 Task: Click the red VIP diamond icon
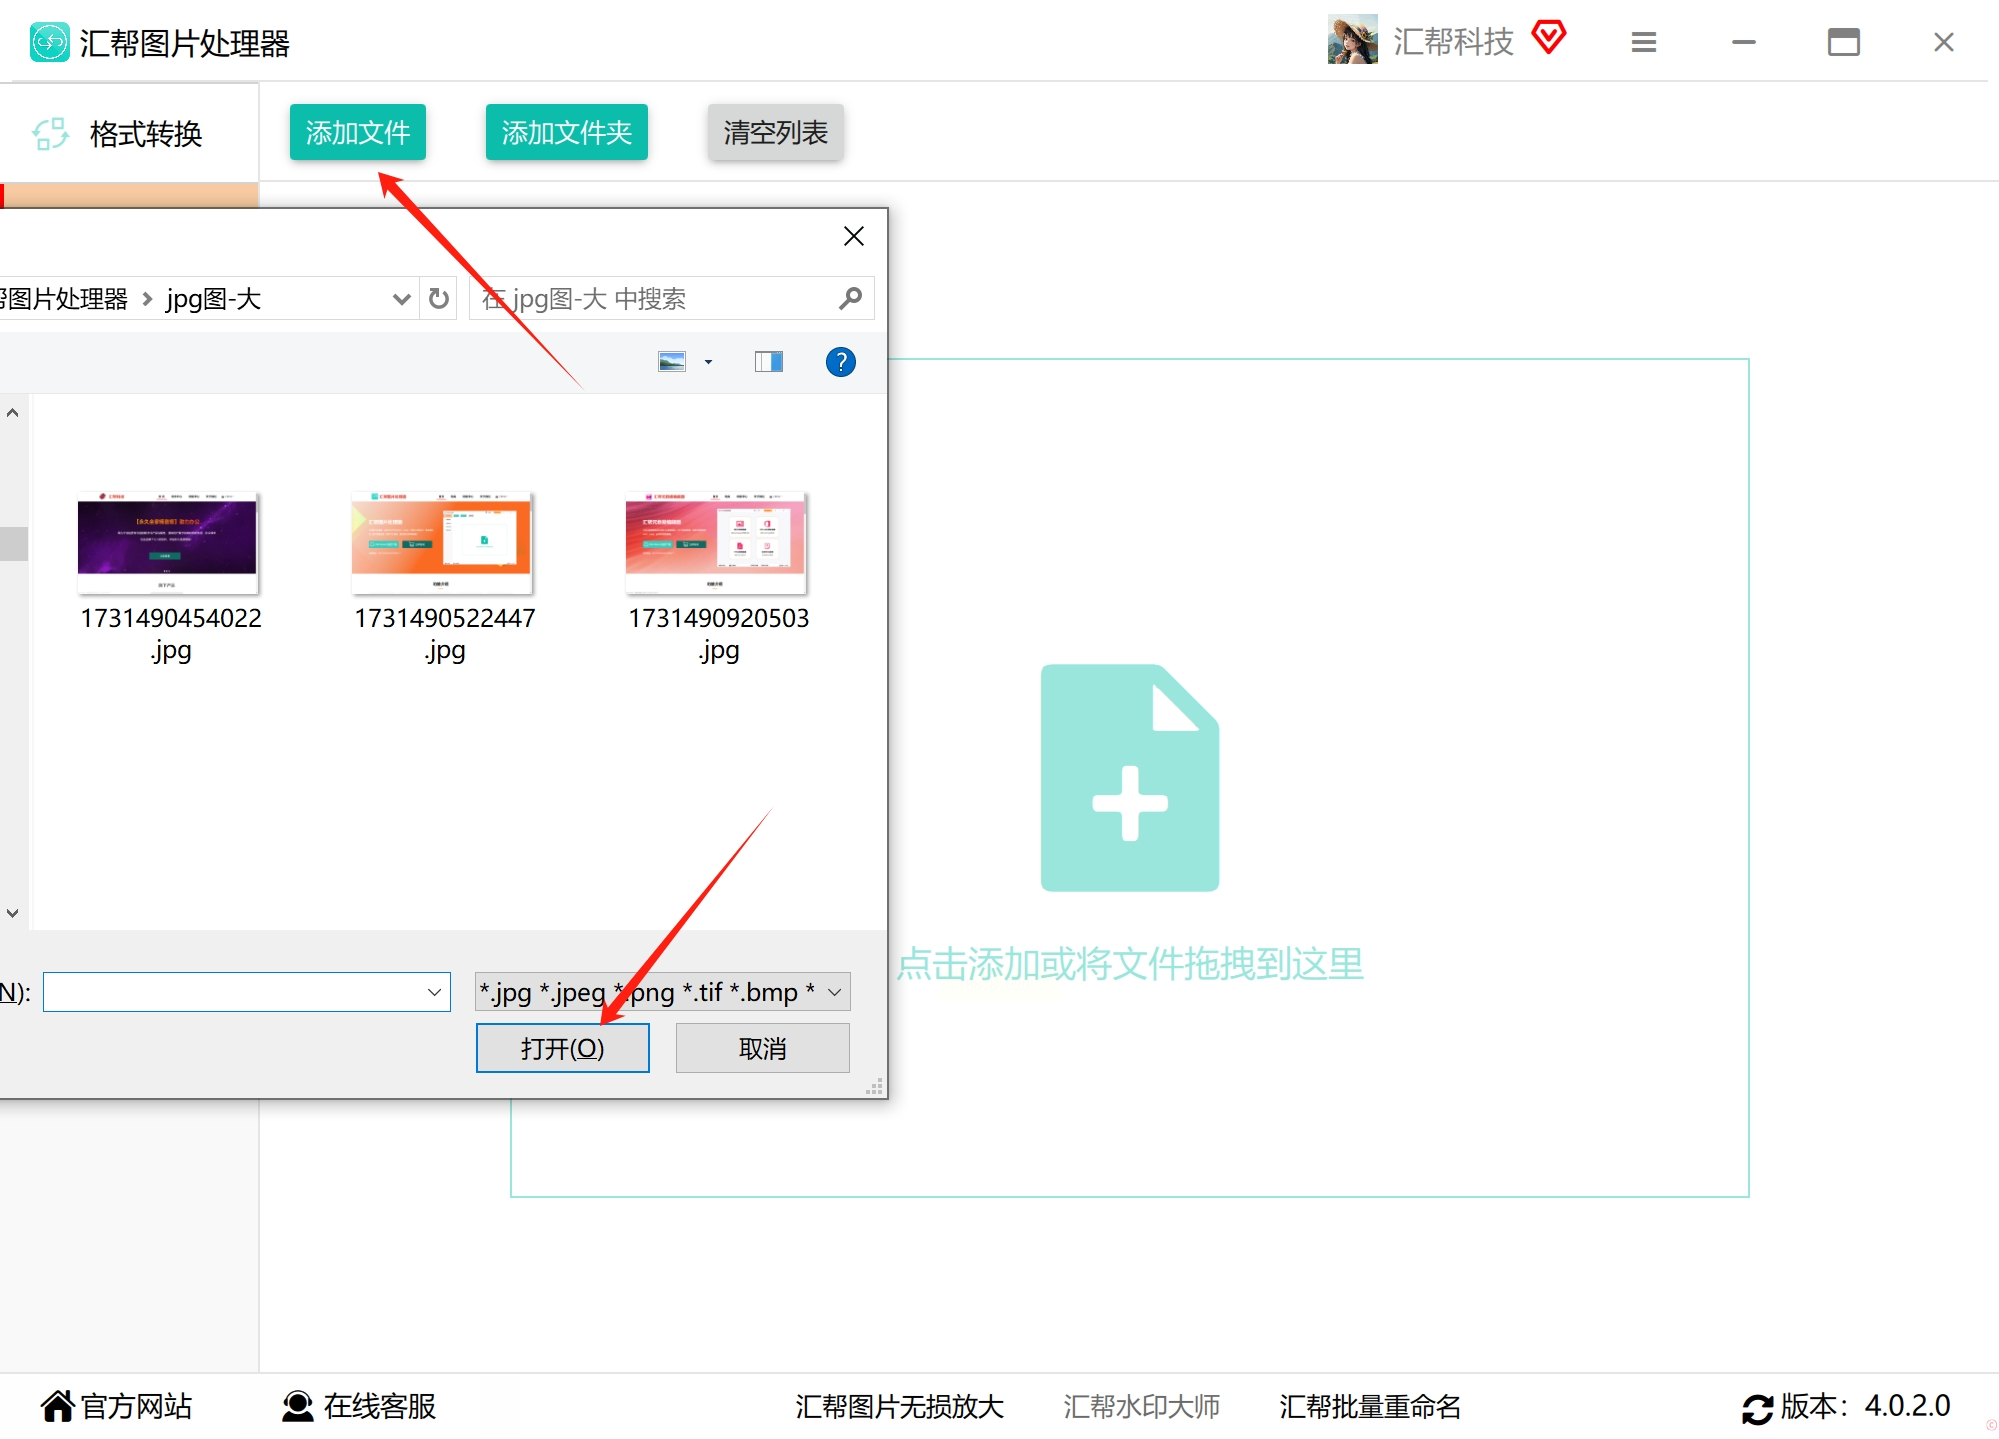(x=1548, y=38)
